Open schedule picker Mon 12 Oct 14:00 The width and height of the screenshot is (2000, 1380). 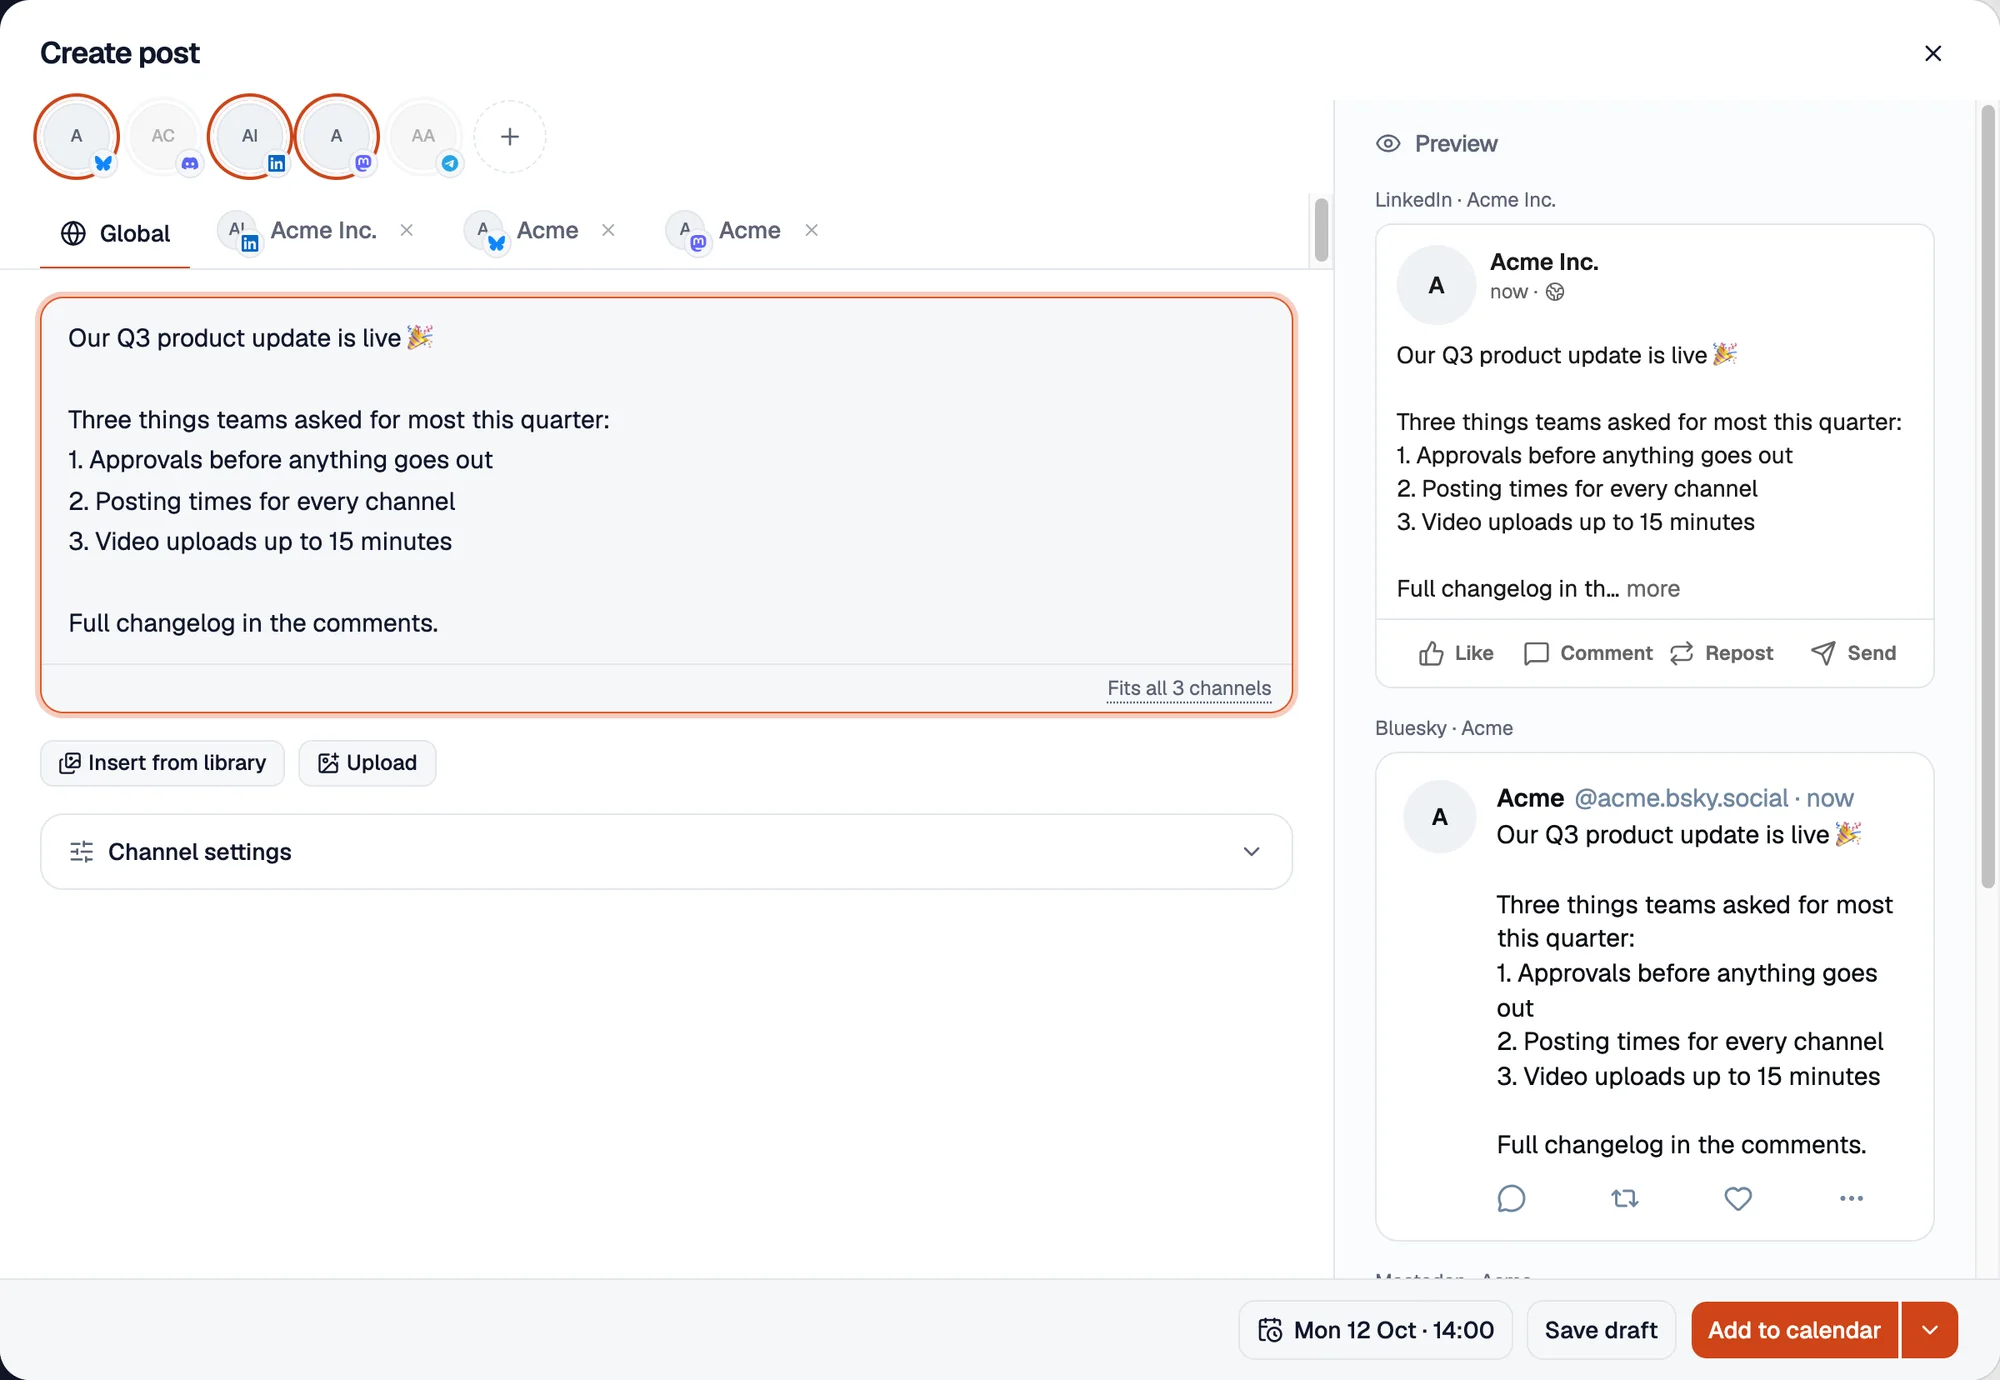pos(1375,1330)
